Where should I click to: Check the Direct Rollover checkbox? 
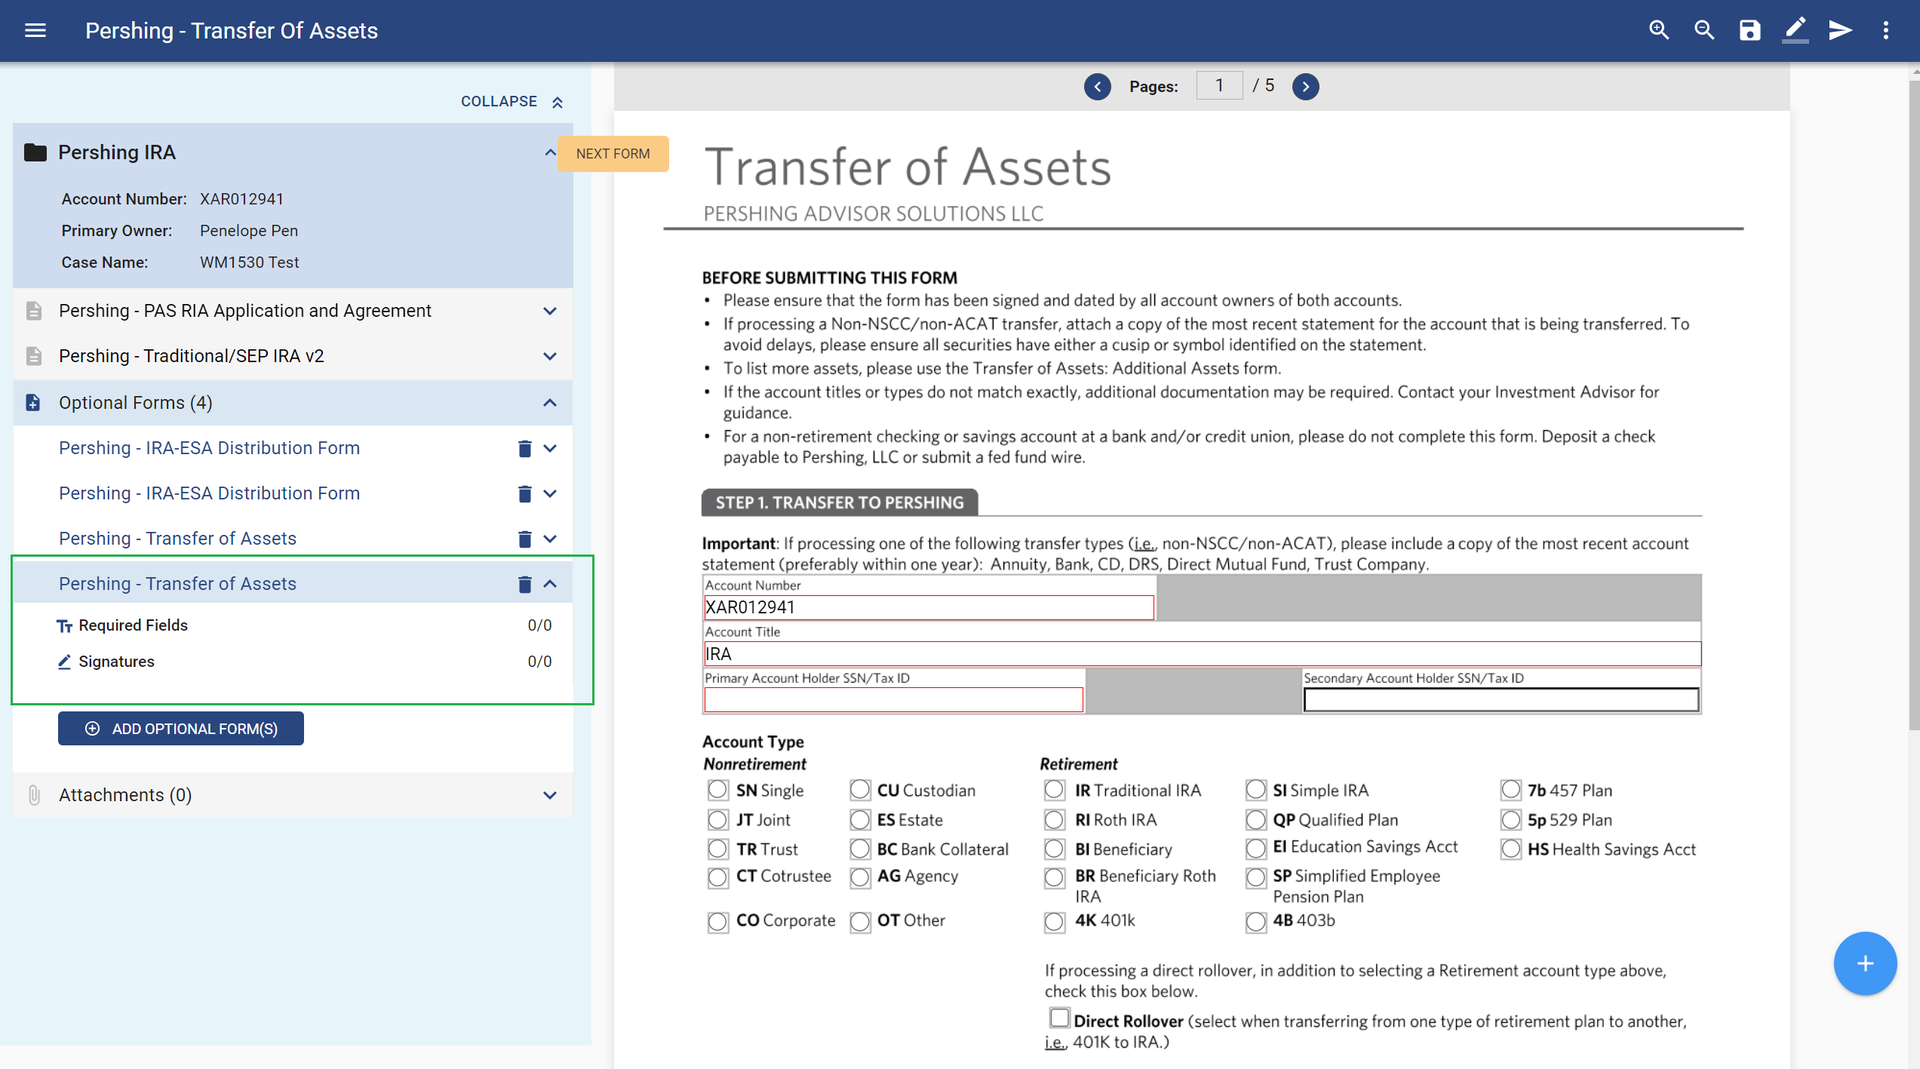(1059, 1018)
